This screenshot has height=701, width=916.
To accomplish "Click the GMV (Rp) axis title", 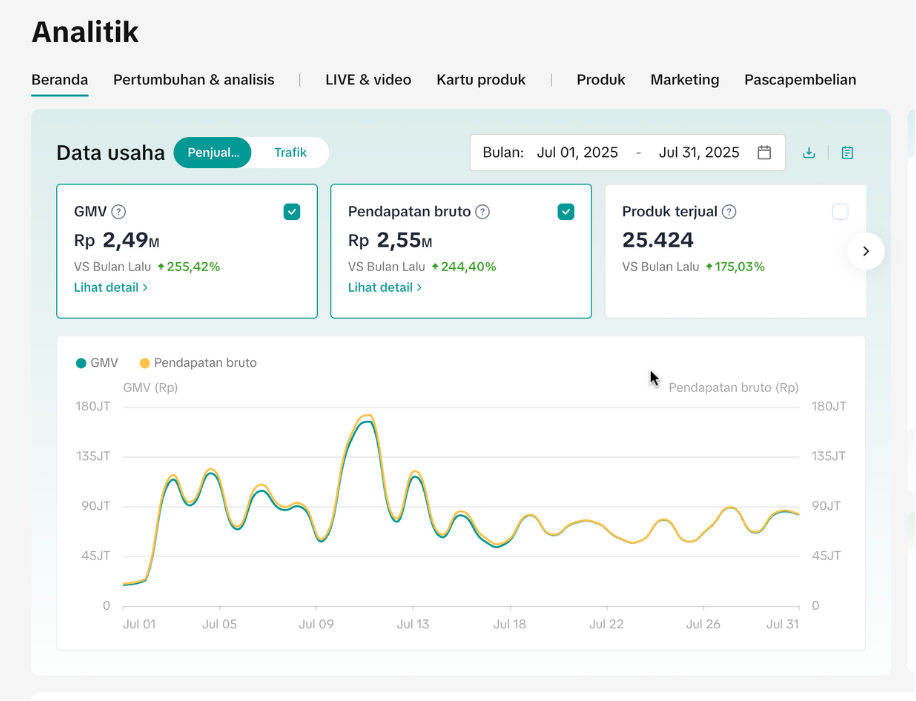I will (151, 387).
